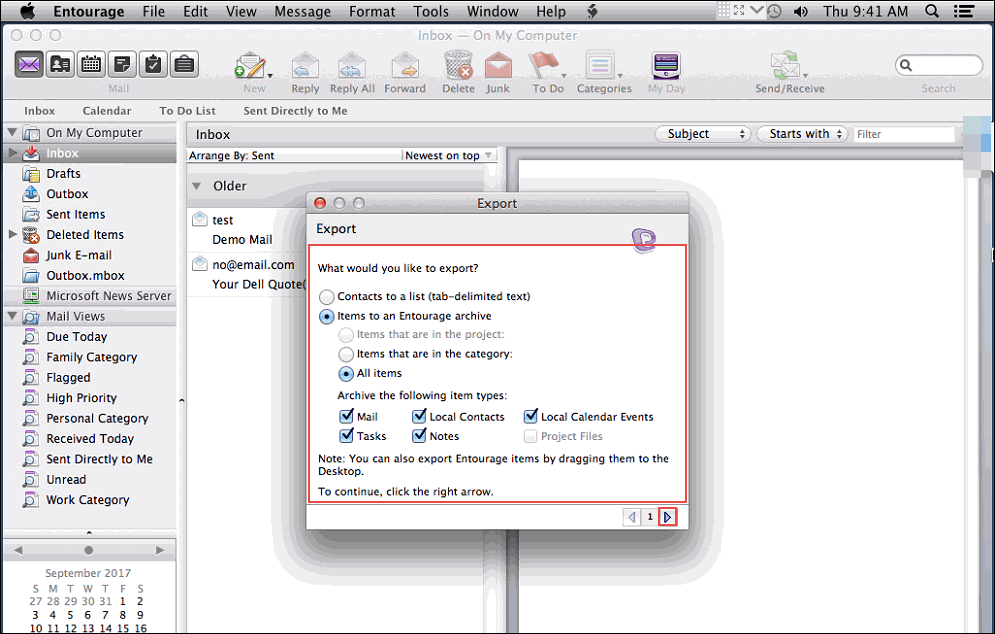
Task: Uncheck the Notes item type
Action: coord(420,436)
